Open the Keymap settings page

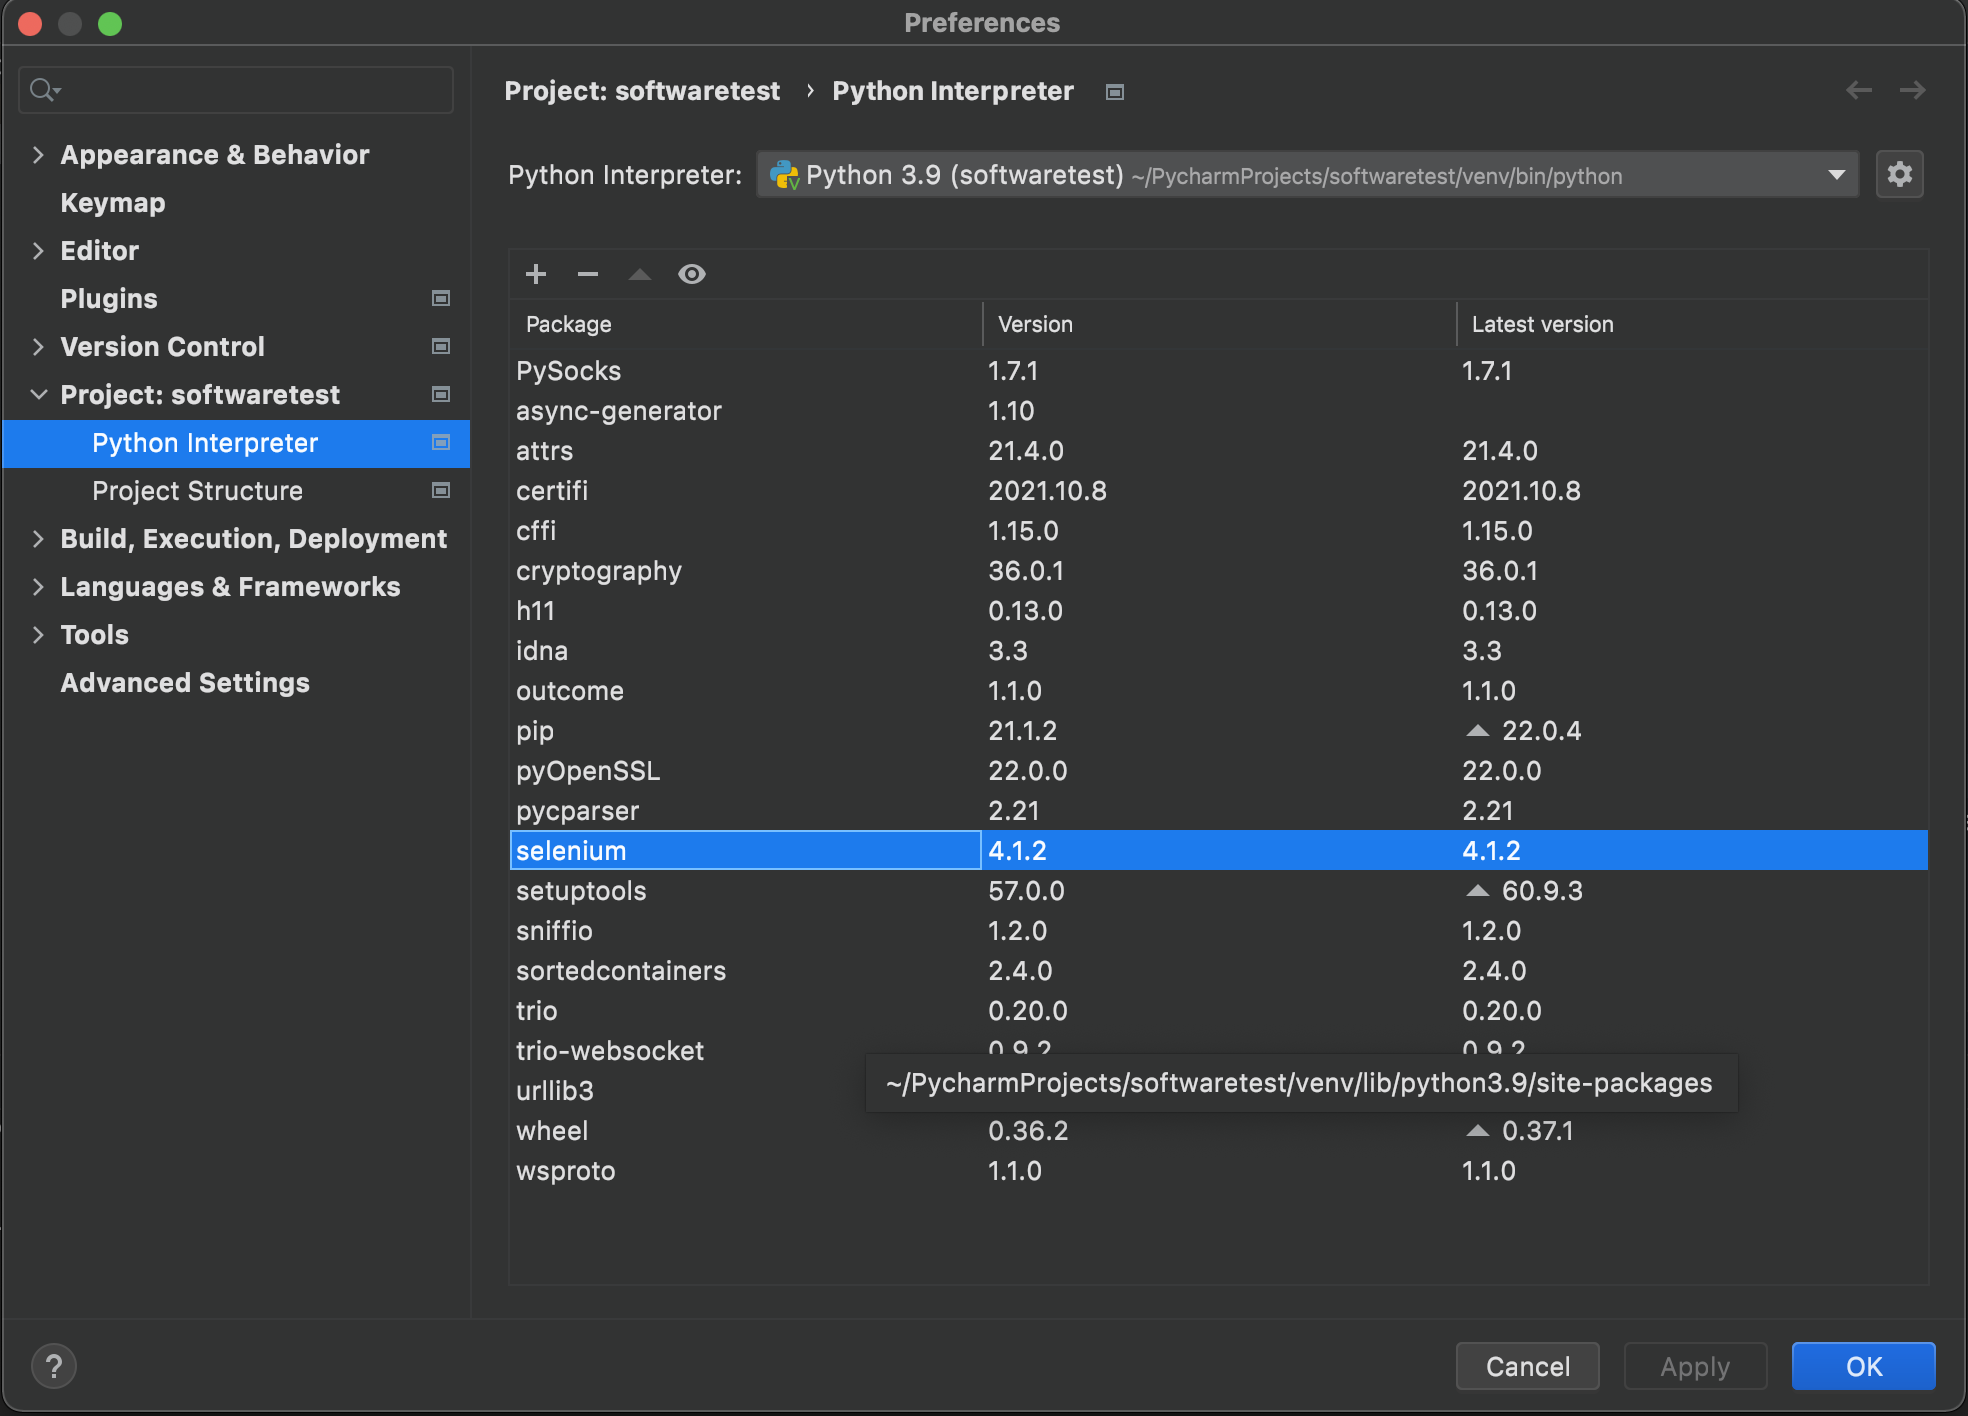pos(113,203)
